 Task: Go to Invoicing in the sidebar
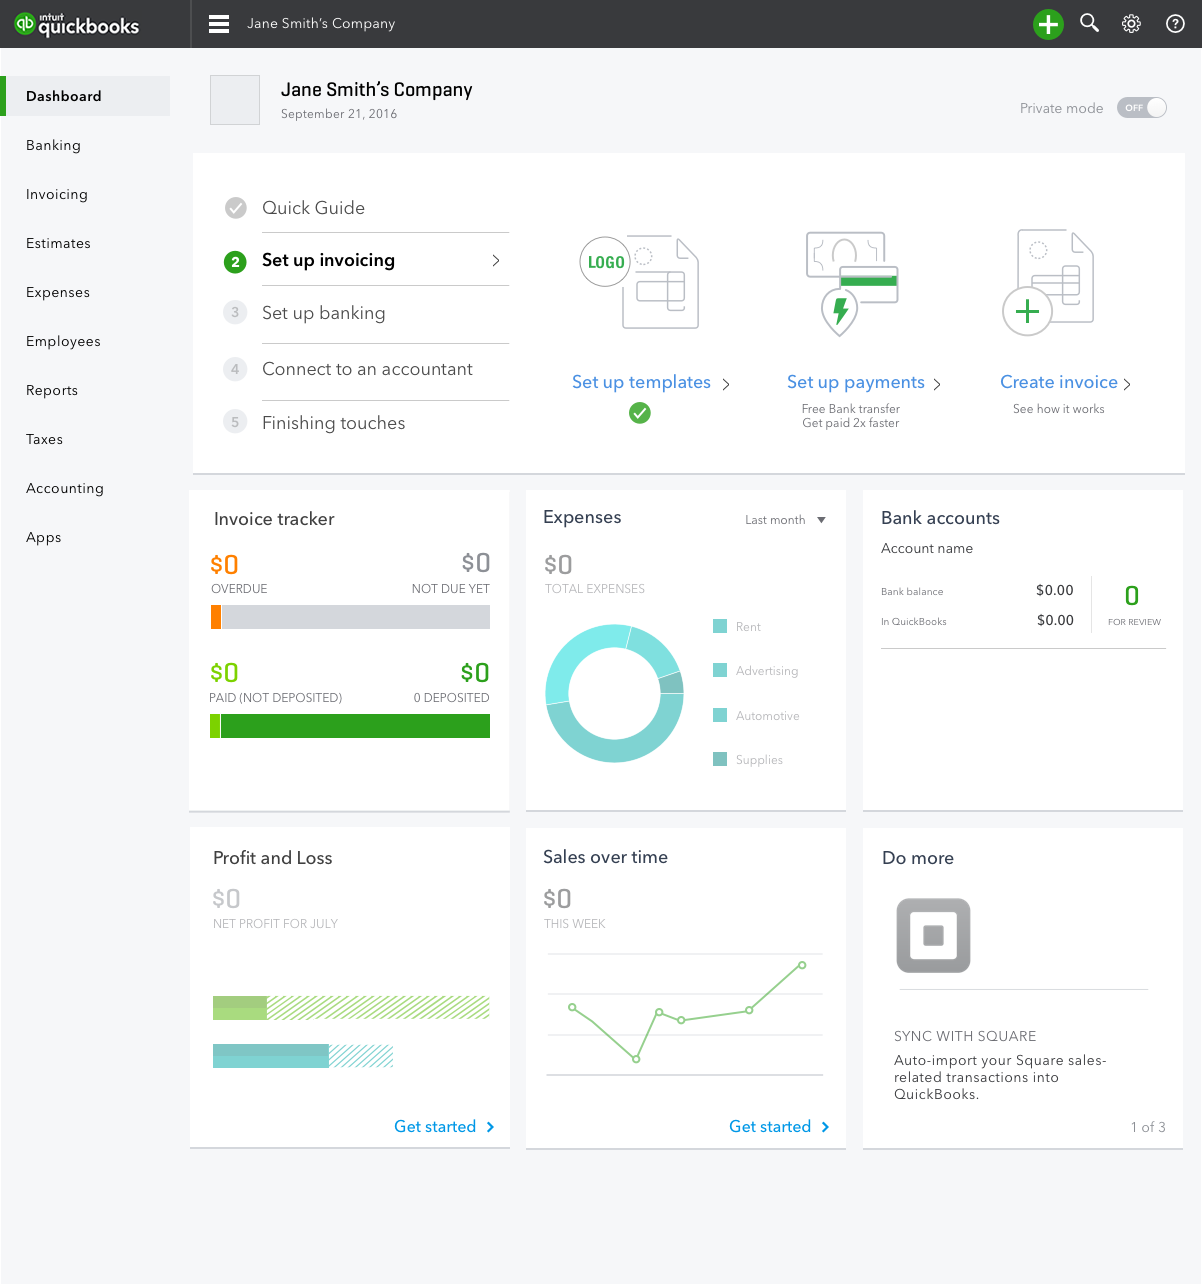click(57, 194)
